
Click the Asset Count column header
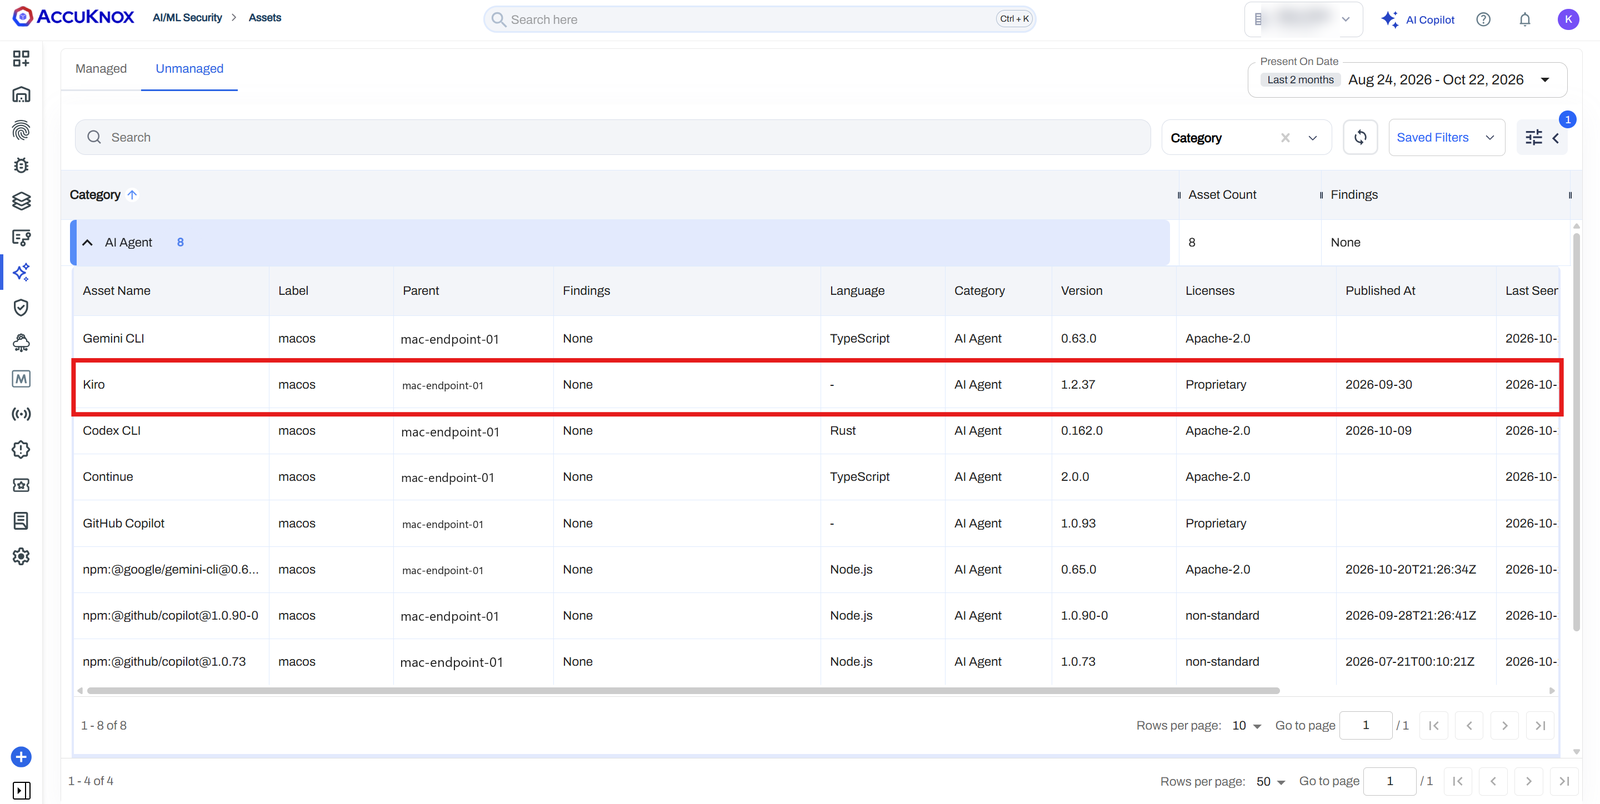1222,195
